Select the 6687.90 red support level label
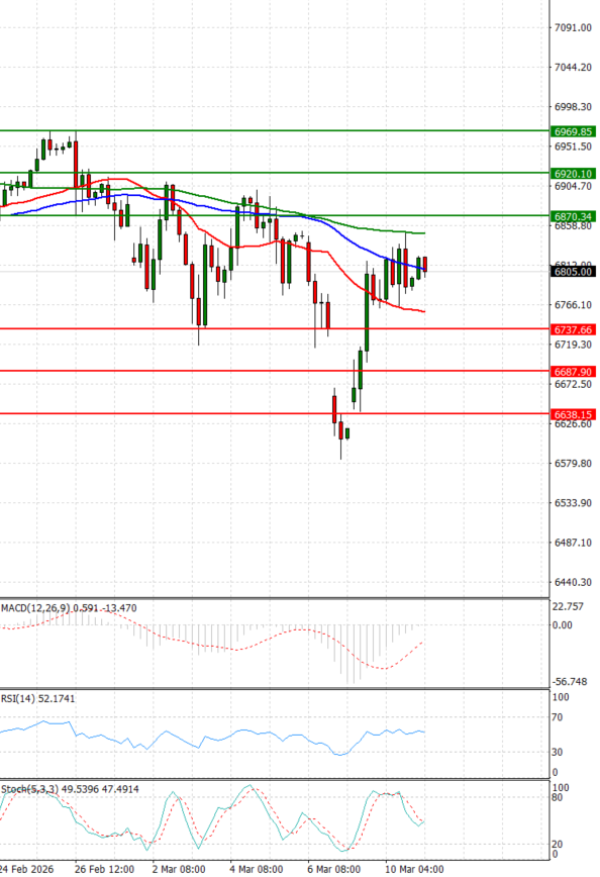 (x=573, y=372)
